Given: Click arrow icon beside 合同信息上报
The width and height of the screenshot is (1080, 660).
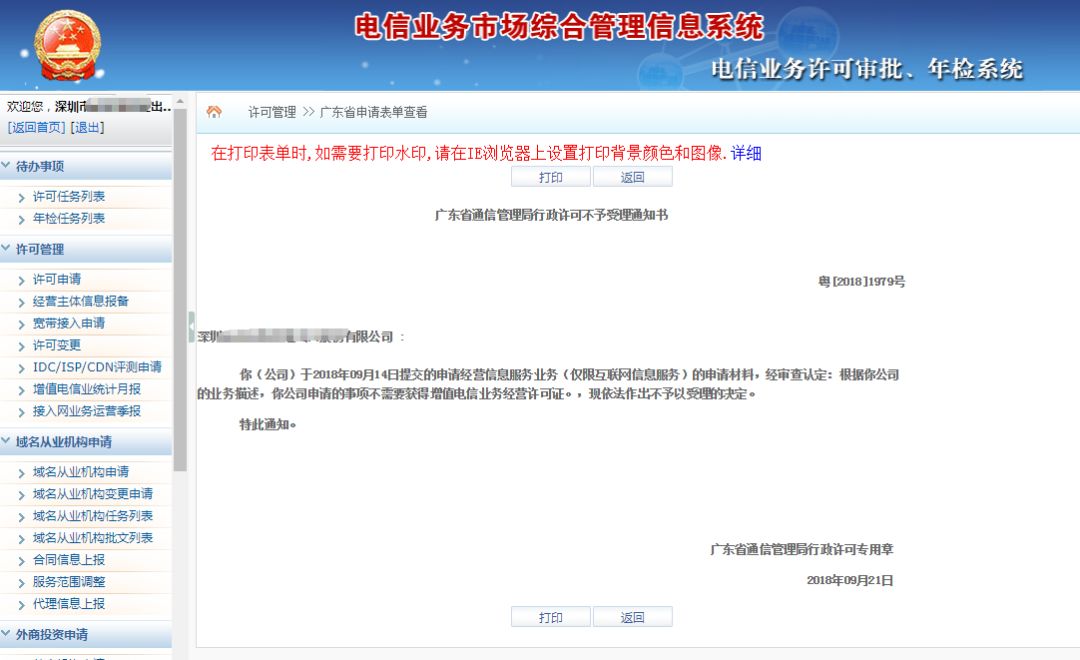Looking at the screenshot, I should tap(21, 561).
